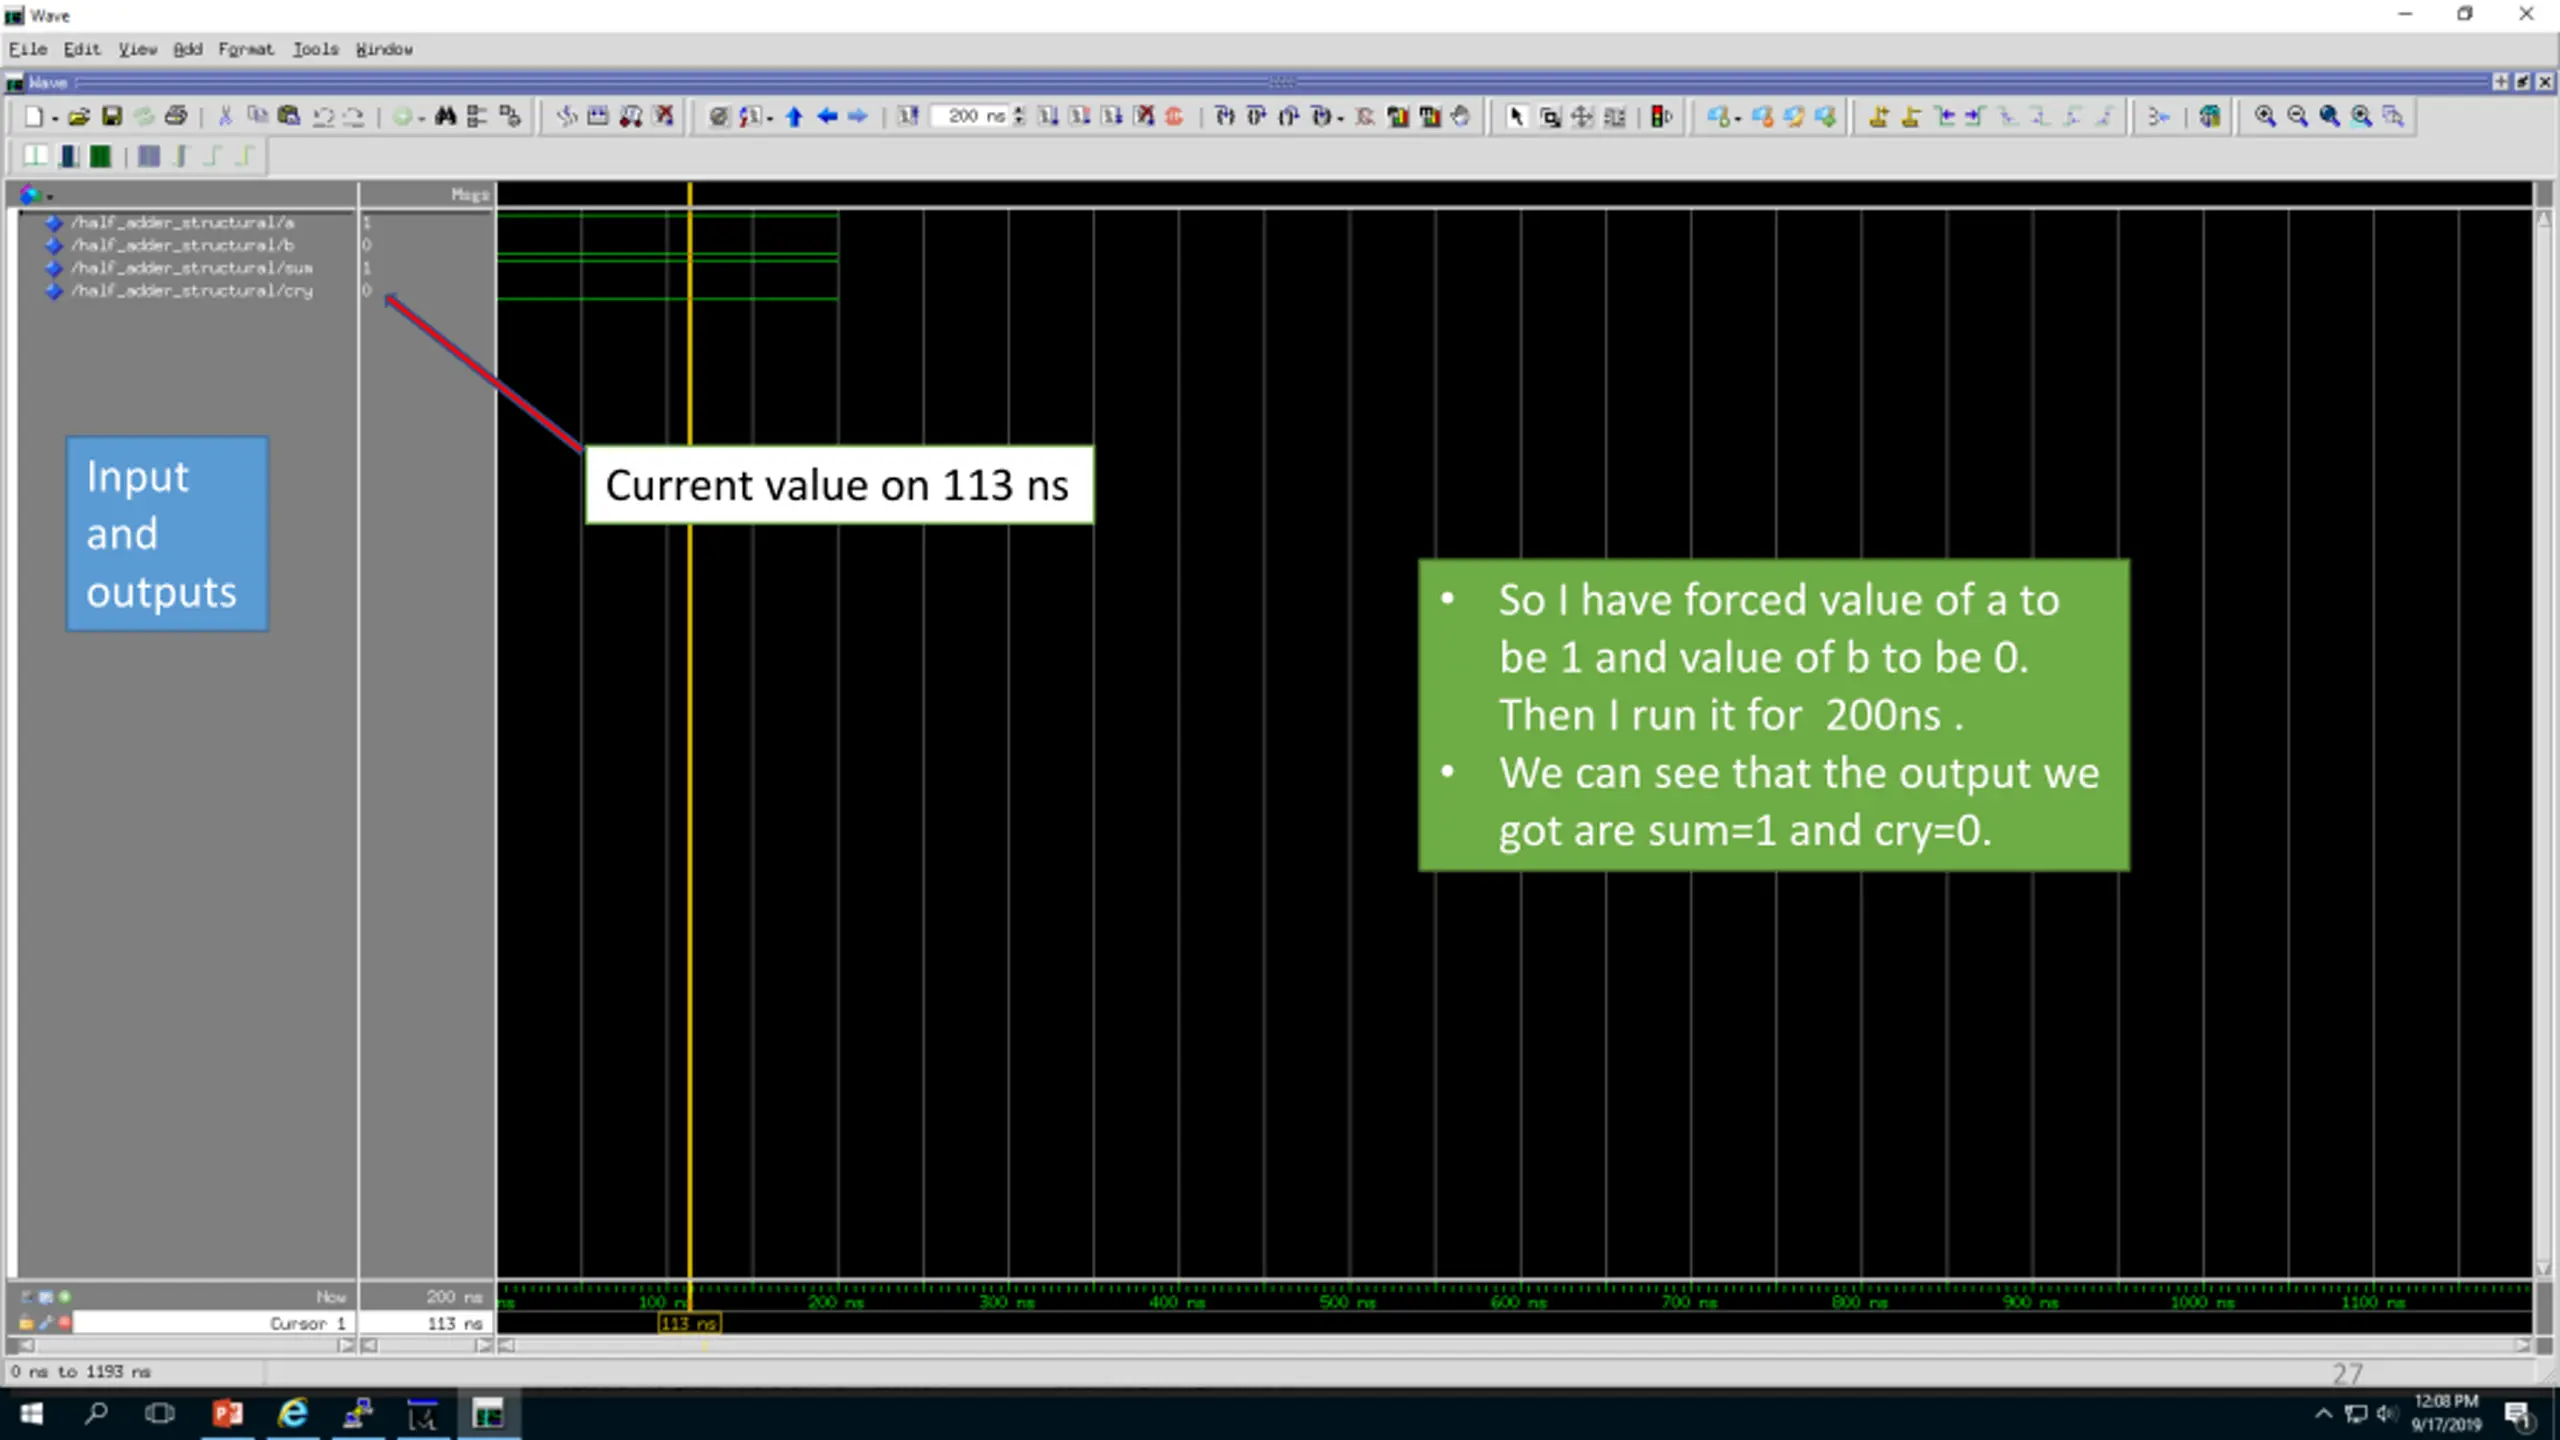Click the Cursor 1 name field
Image resolution: width=2560 pixels, height=1440 pixels.
click(212, 1323)
